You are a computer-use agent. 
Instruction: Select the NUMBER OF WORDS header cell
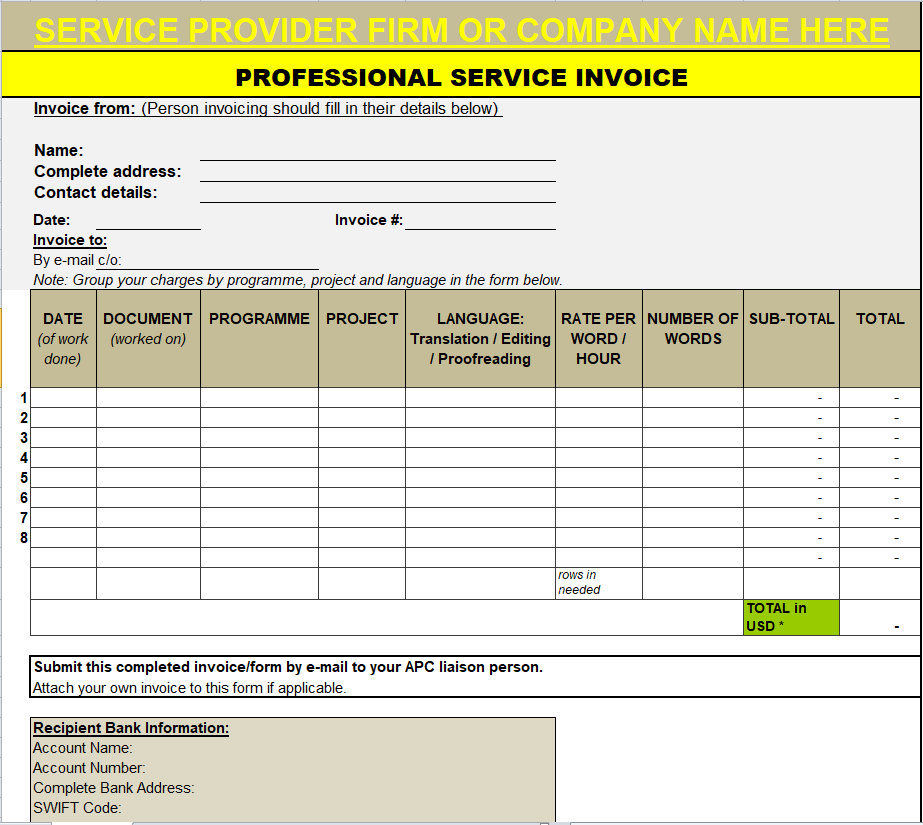click(692, 338)
